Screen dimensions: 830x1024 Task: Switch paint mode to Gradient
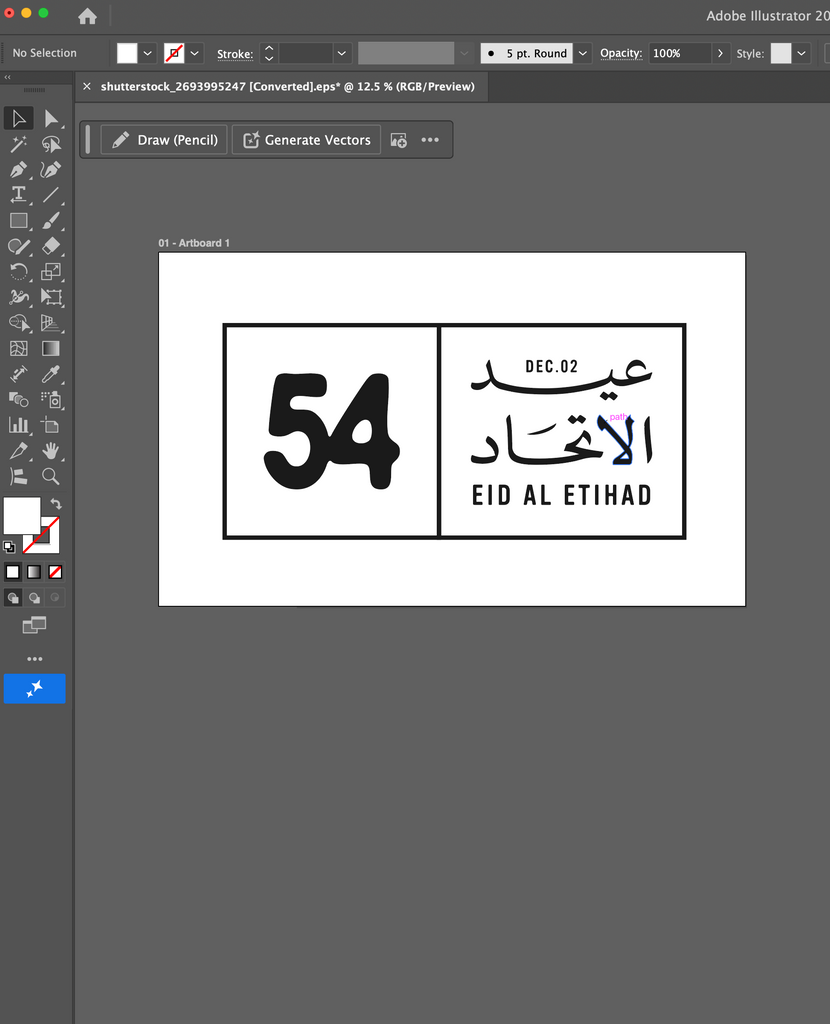(34, 572)
